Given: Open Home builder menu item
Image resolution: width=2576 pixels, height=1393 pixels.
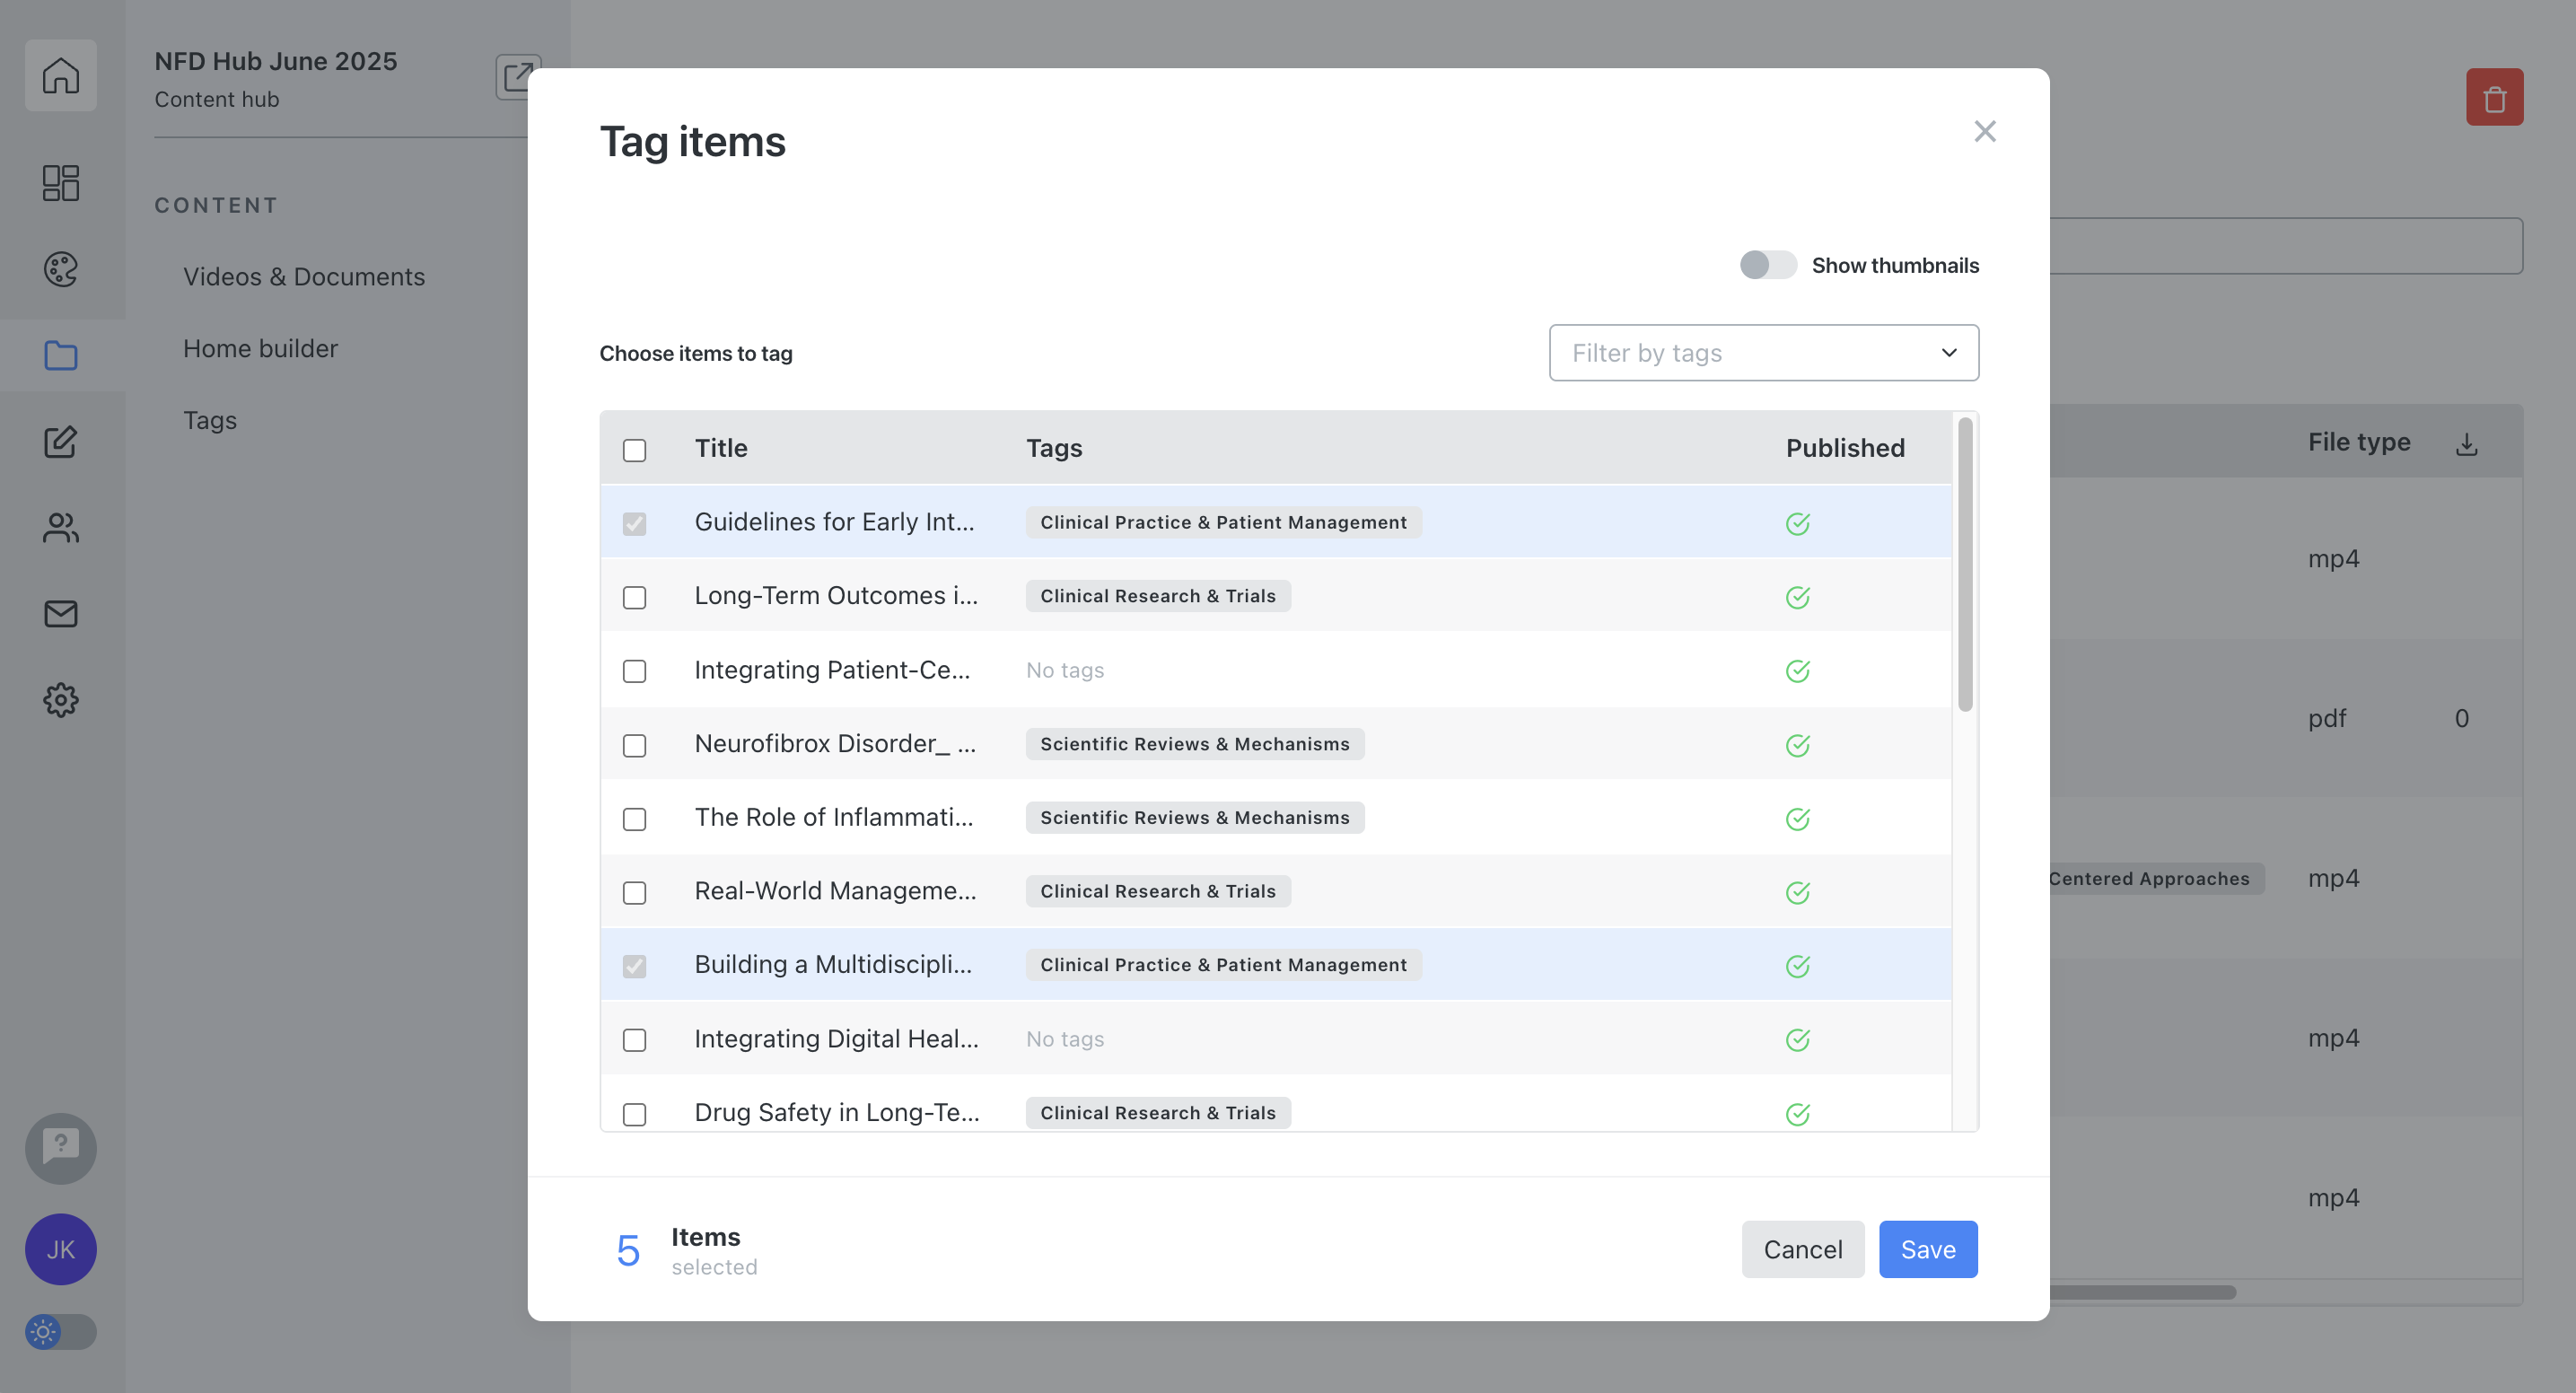Looking at the screenshot, I should pos(260,348).
